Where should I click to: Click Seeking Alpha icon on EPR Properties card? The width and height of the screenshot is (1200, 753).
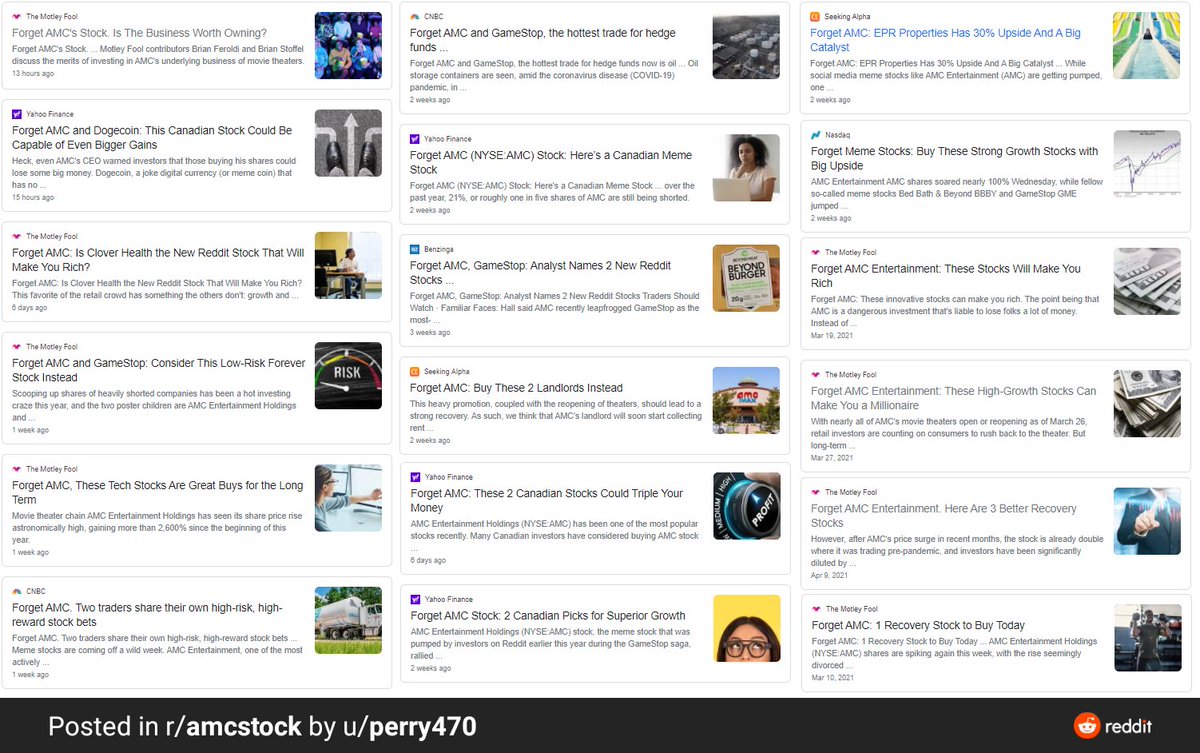pyautogui.click(x=816, y=17)
